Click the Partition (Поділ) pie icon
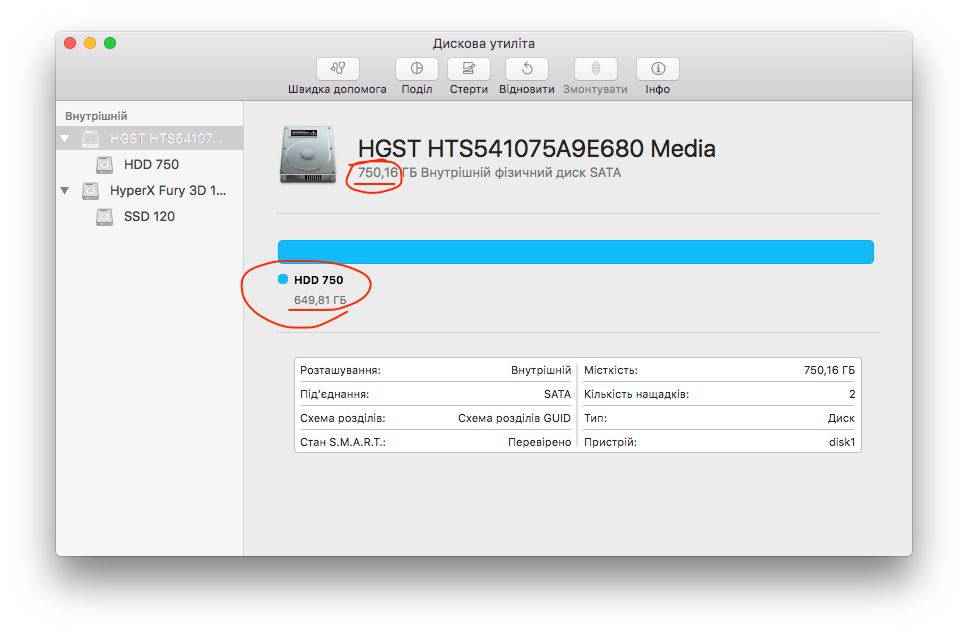This screenshot has height=636, width=968. [417, 69]
